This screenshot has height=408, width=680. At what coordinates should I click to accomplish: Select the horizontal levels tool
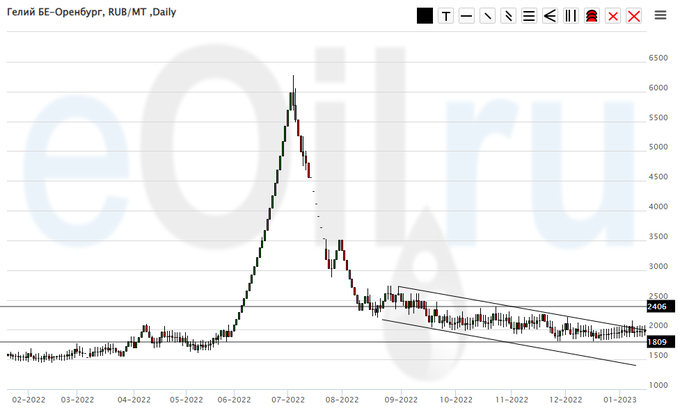coord(529,16)
